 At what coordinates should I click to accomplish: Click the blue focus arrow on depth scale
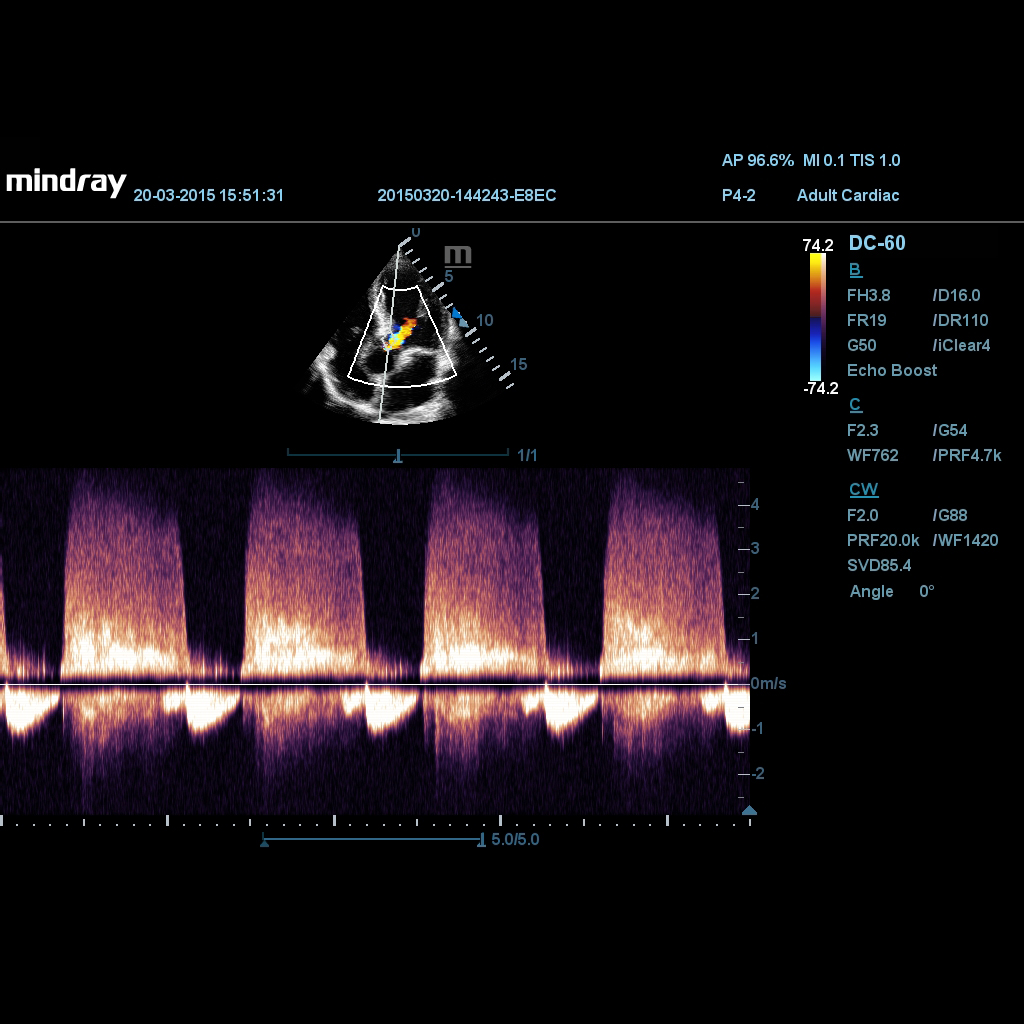(457, 315)
